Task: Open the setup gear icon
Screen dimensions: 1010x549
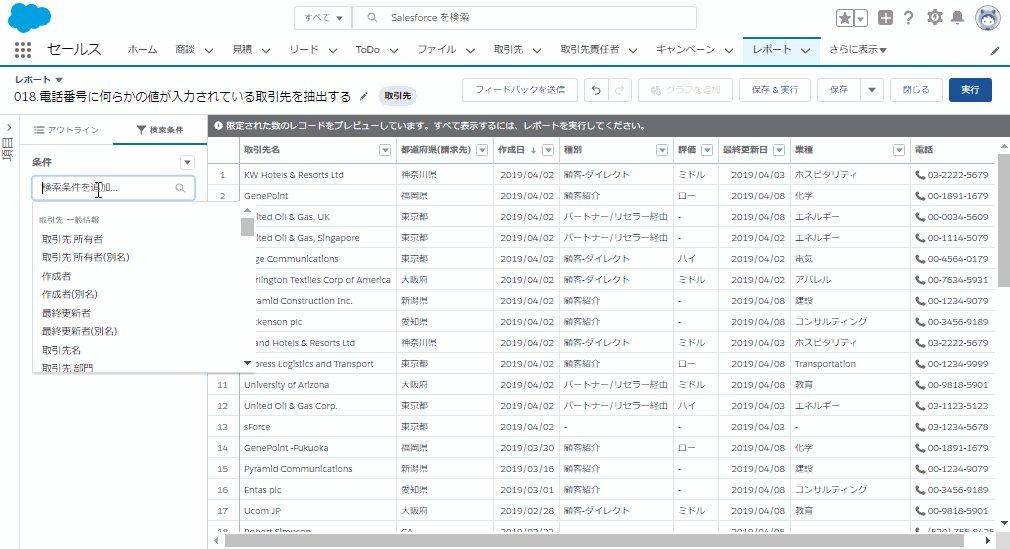Action: pyautogui.click(x=934, y=17)
